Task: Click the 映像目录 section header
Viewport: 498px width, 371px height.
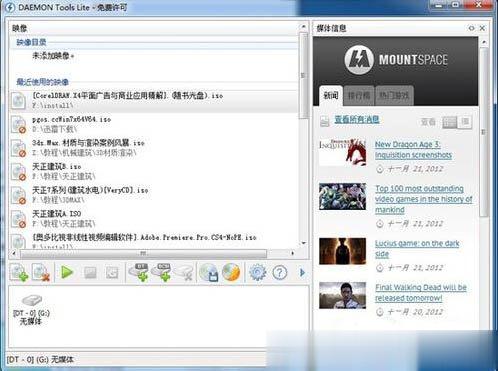Action: tap(31, 42)
